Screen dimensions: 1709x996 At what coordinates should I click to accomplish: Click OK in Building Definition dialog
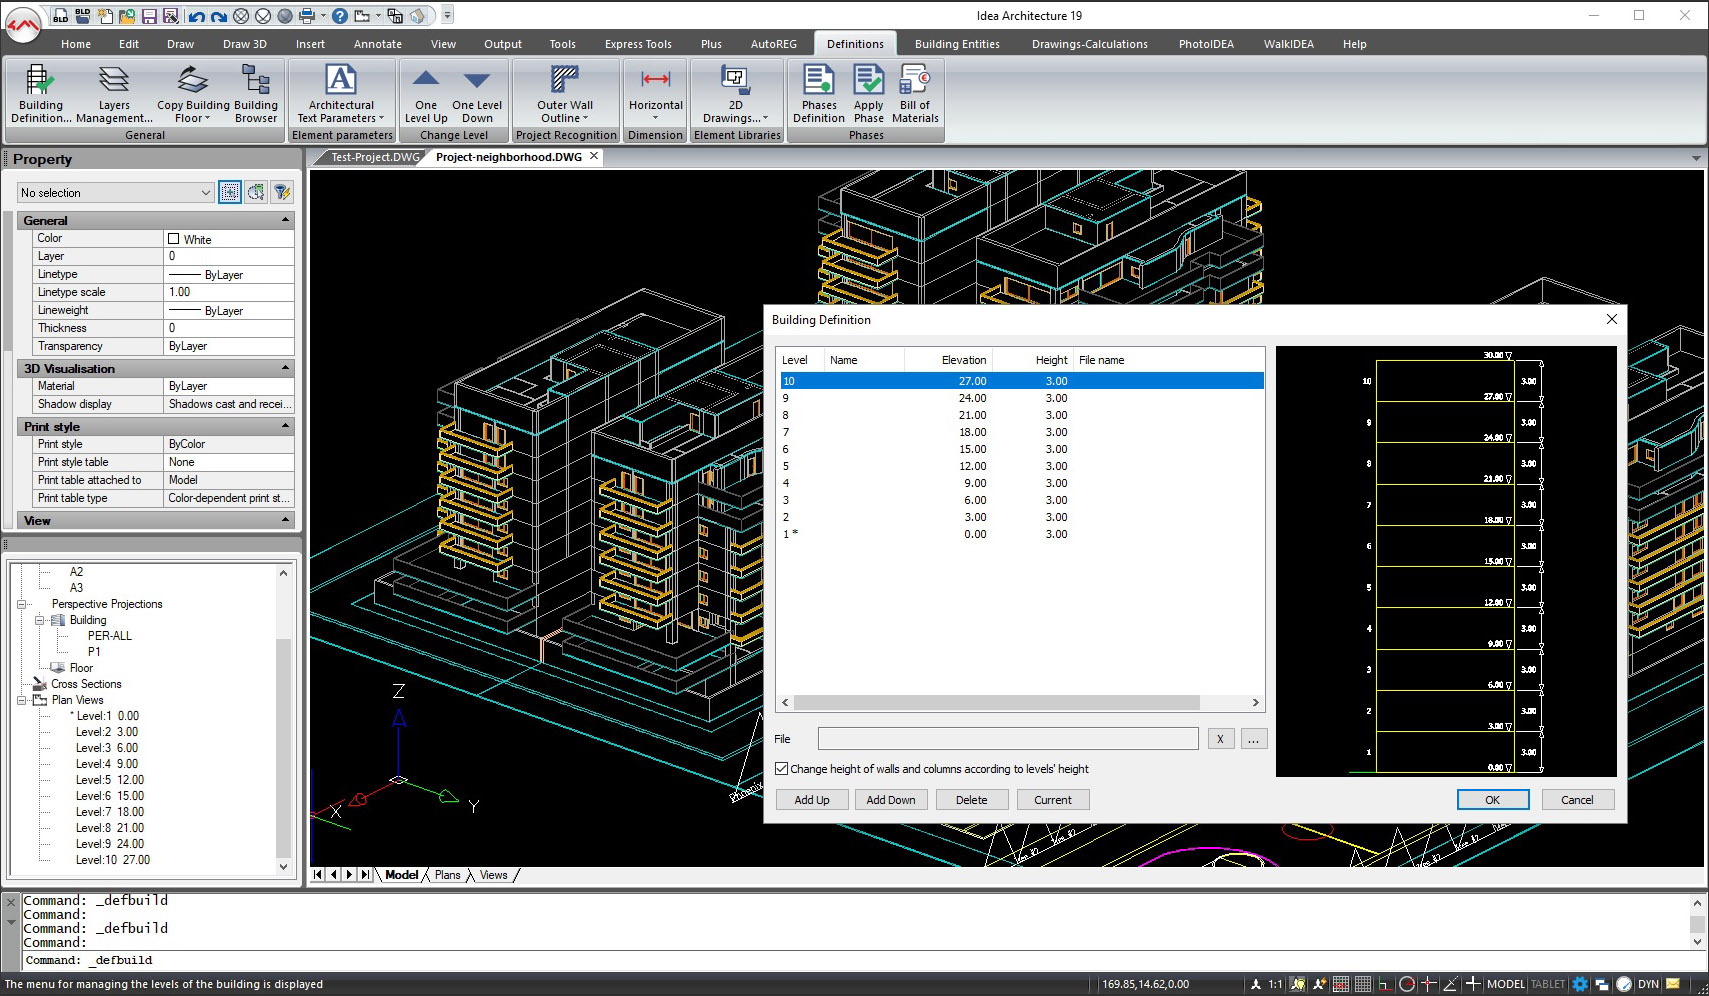coord(1492,800)
